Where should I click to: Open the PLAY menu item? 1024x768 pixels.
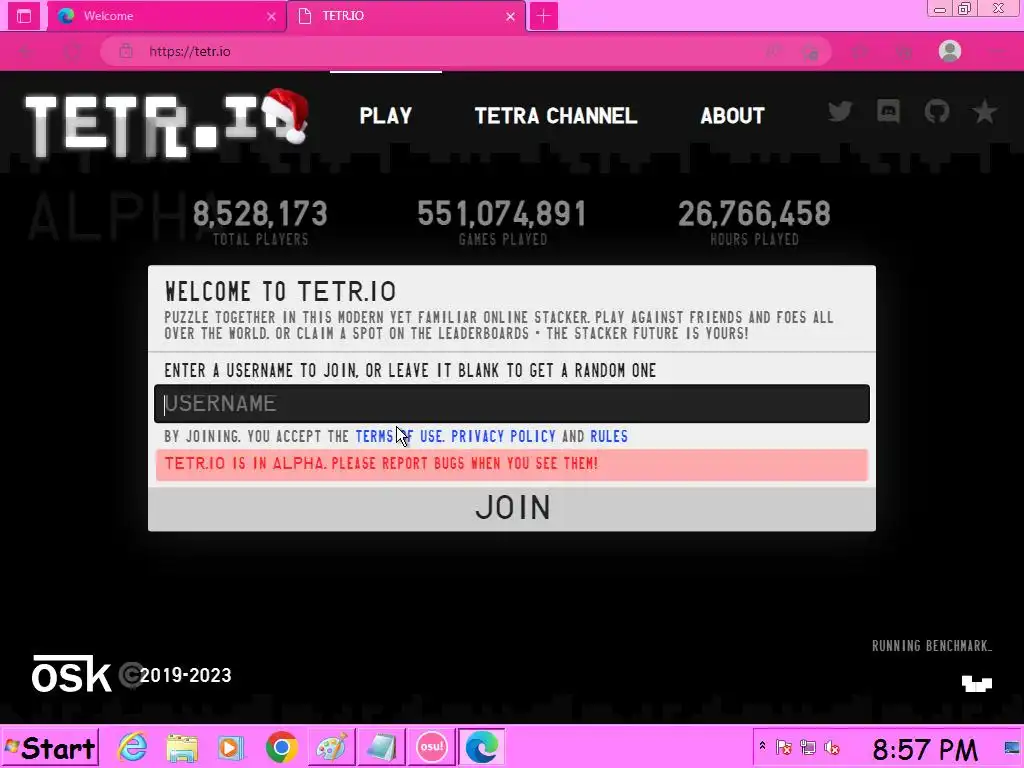pos(385,116)
